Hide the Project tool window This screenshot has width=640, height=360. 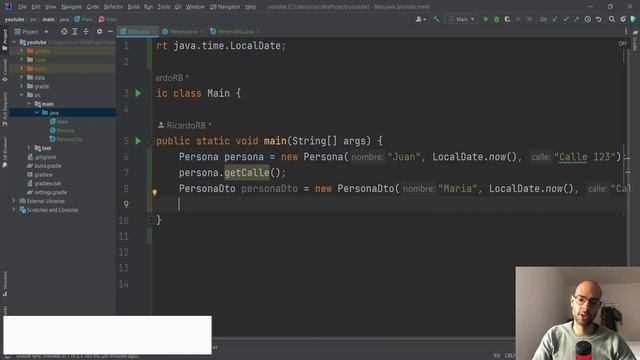pyautogui.click(x=110, y=31)
